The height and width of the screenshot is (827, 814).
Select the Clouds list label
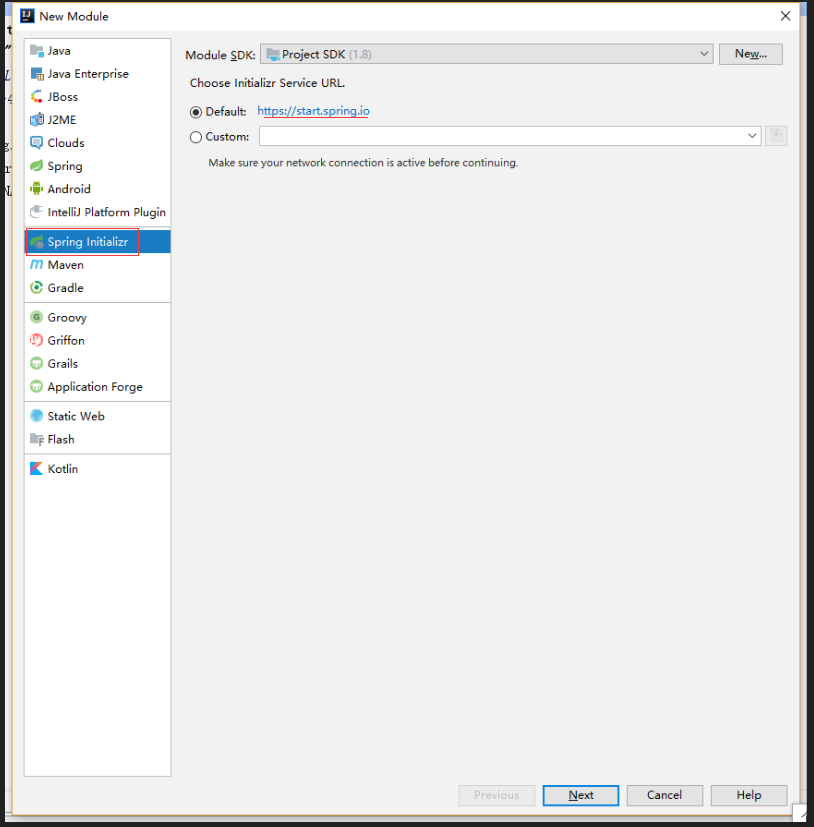click(66, 143)
